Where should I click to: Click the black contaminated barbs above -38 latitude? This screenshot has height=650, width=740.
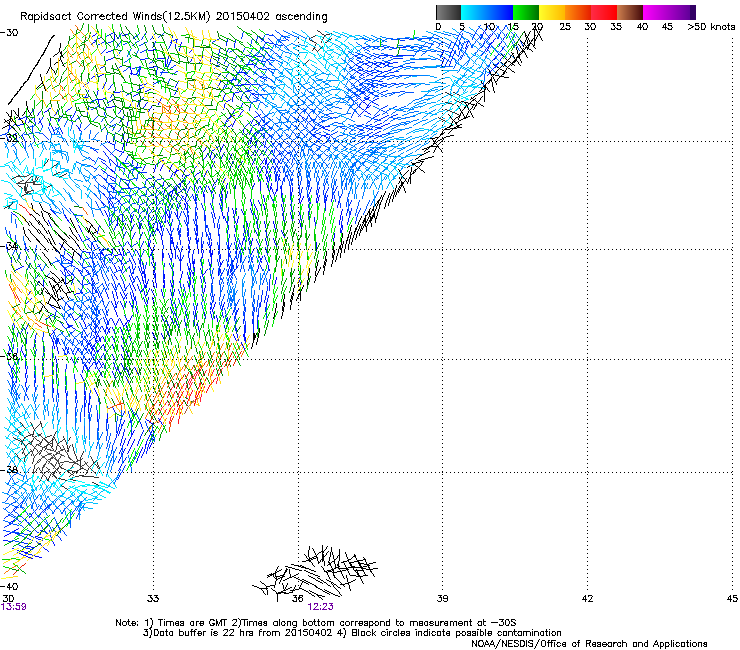57,453
